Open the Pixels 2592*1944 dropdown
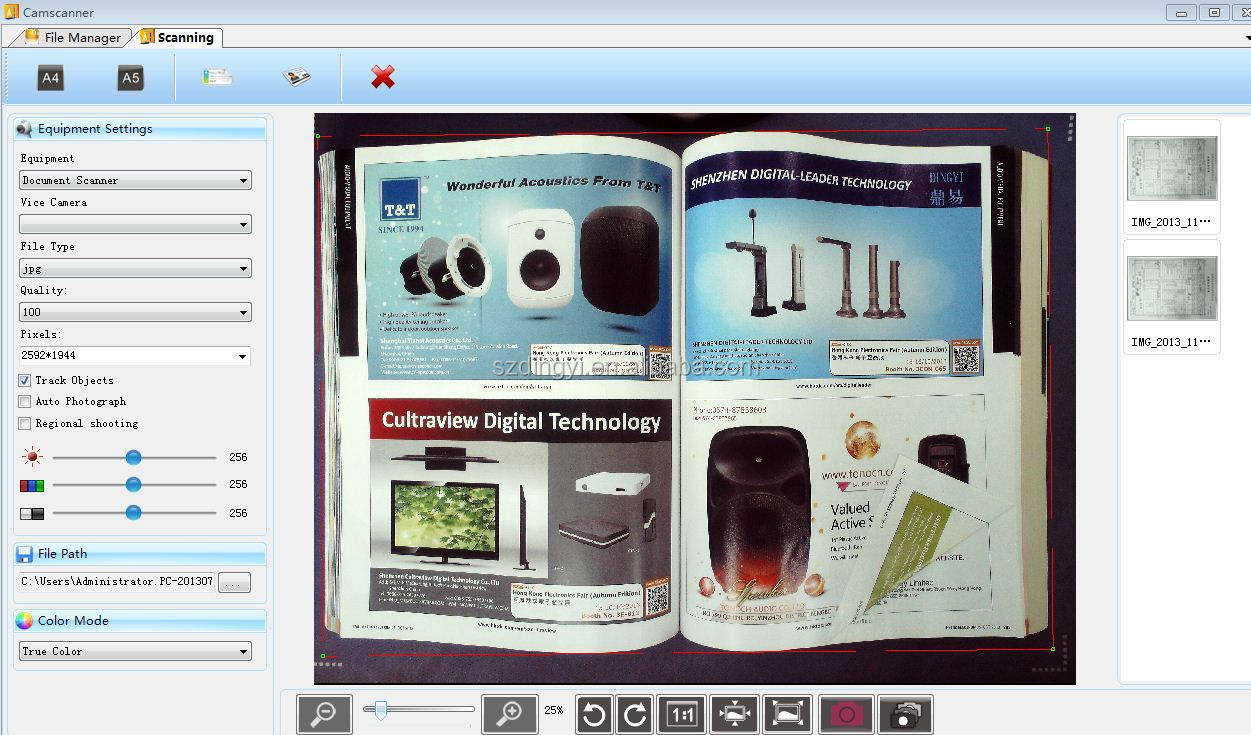The image size is (1251, 735). [135, 356]
